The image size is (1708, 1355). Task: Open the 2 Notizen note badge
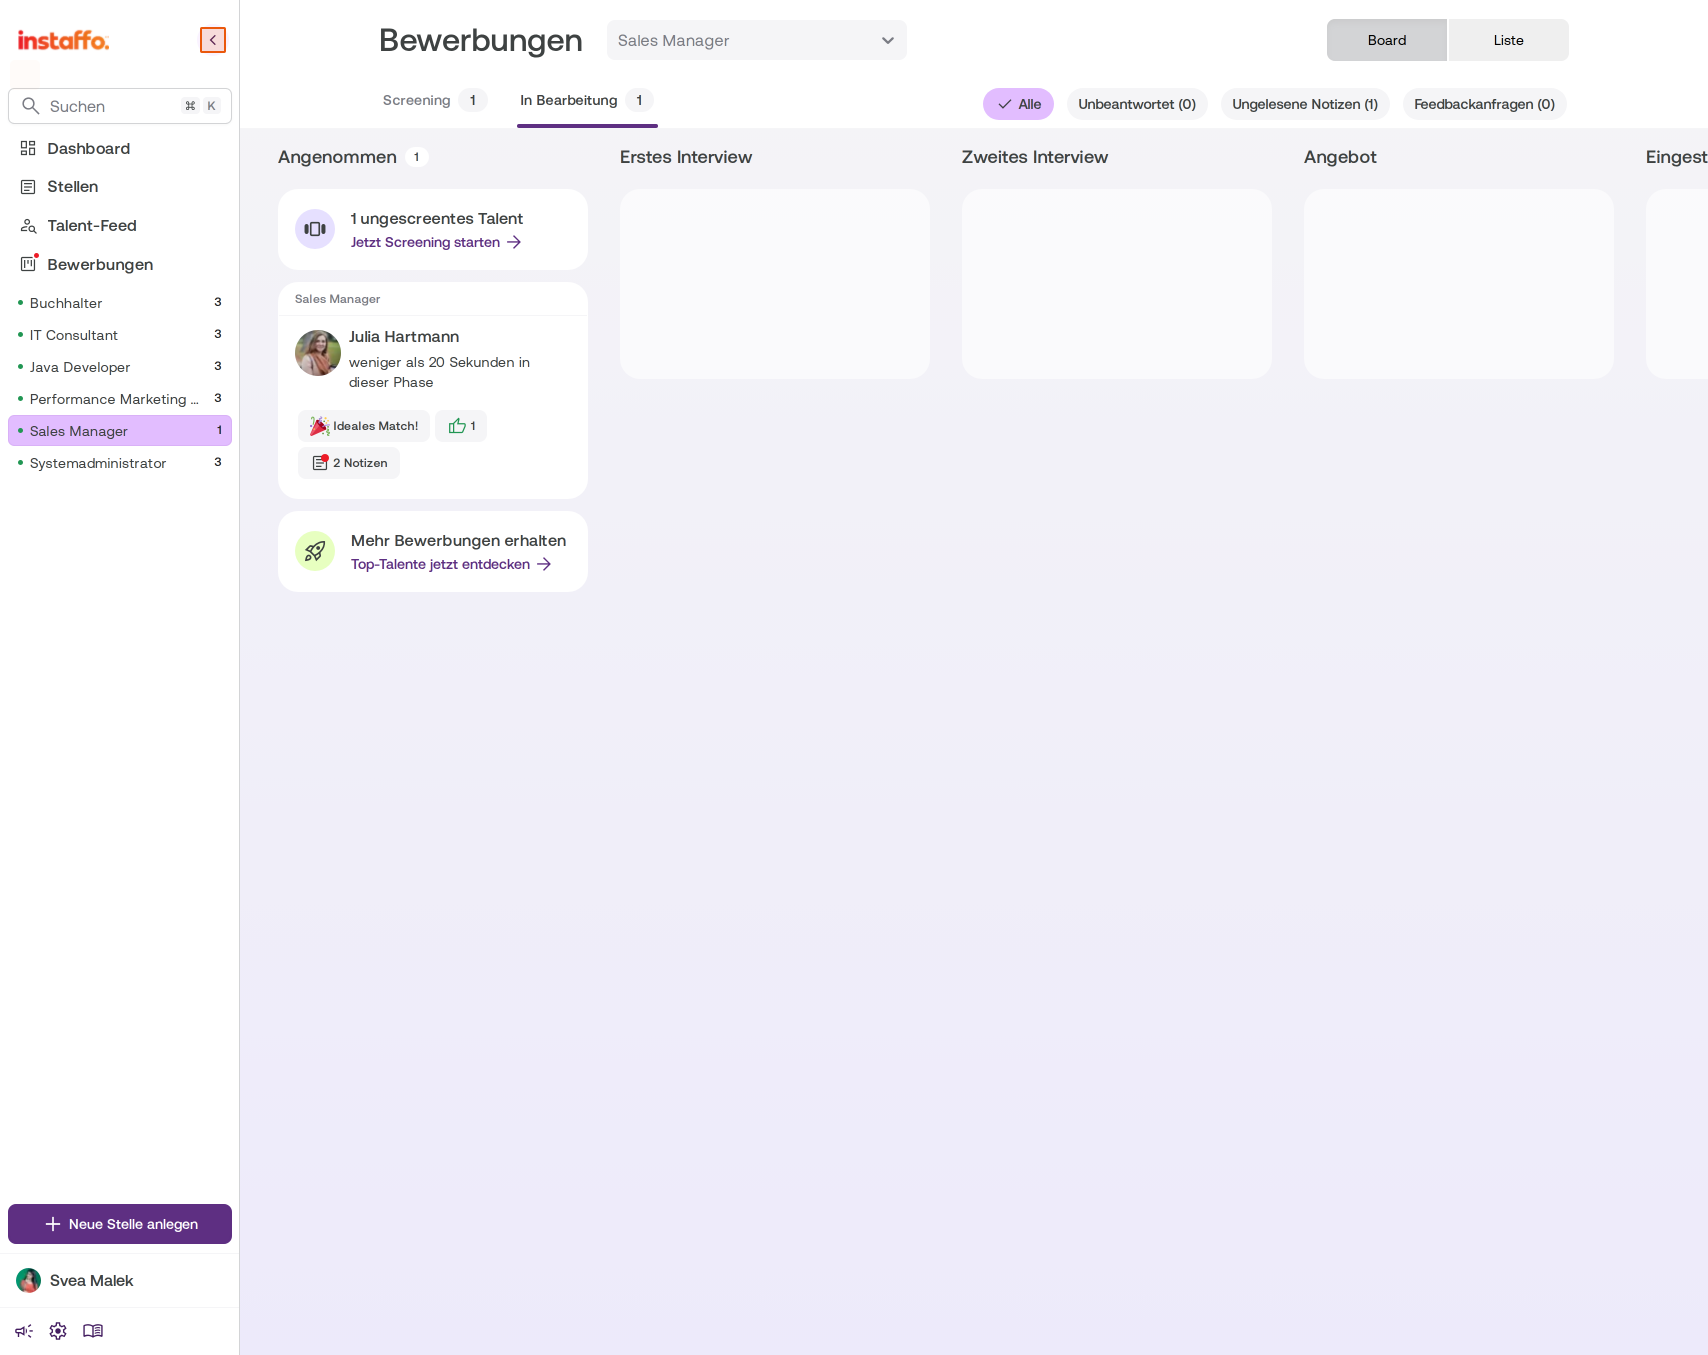(349, 463)
